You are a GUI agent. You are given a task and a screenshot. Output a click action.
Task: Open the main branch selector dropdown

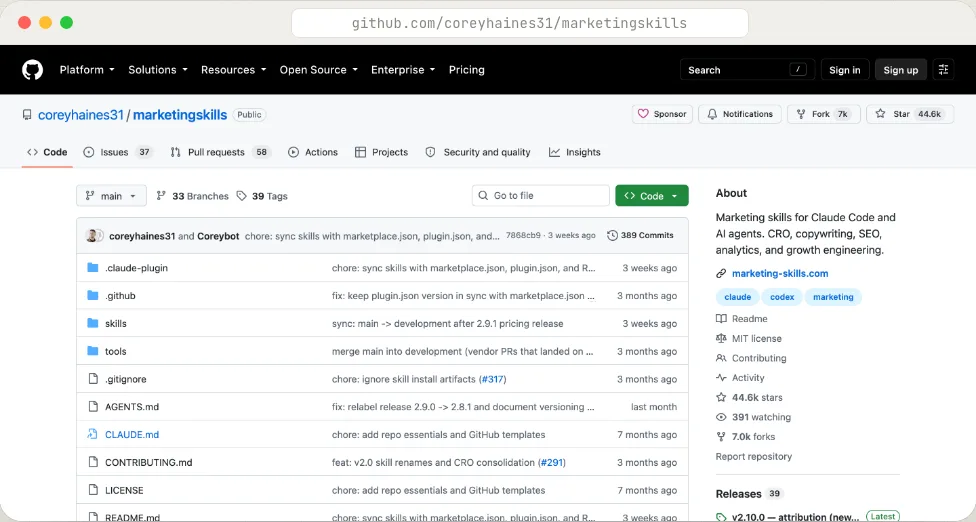coord(111,195)
